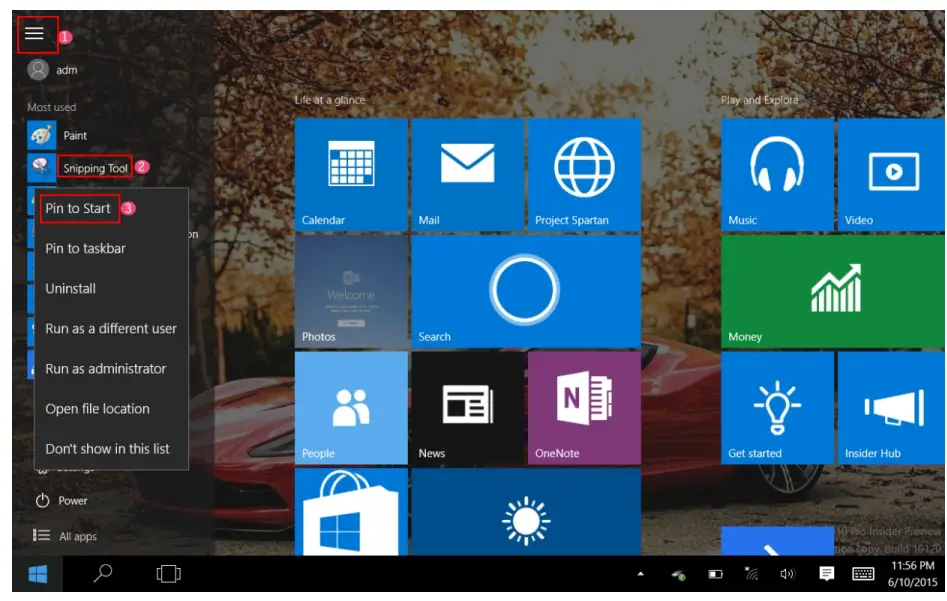The height and width of the screenshot is (601, 947).
Task: Open the Mail tile
Action: [x=467, y=175]
